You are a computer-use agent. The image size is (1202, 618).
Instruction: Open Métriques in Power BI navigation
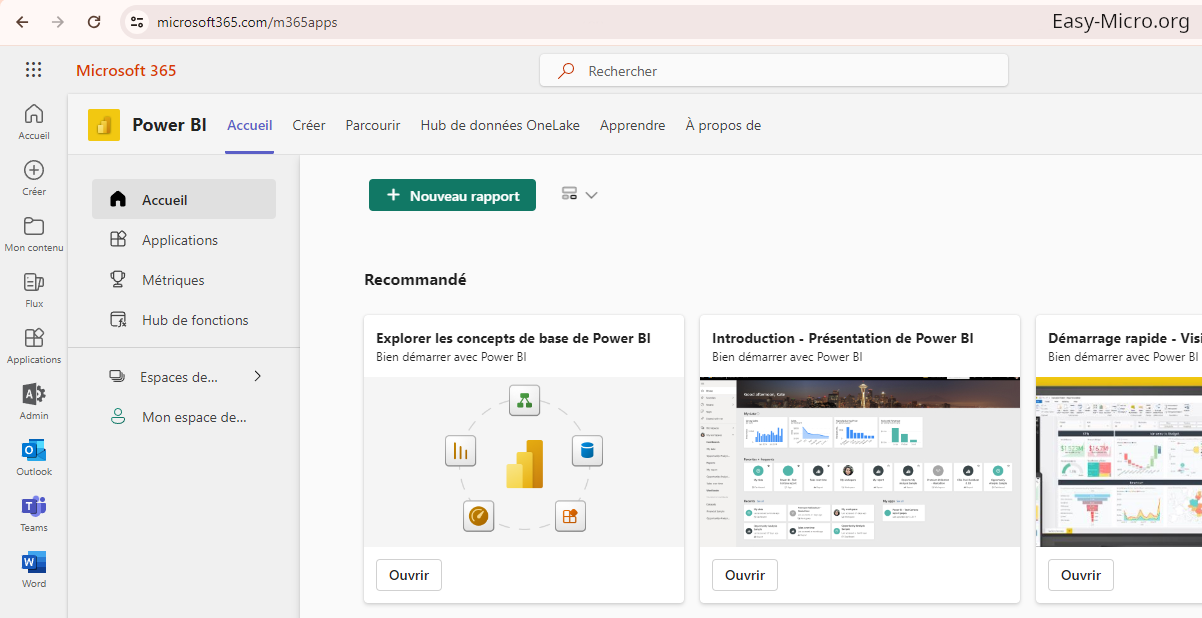[x=184, y=280]
